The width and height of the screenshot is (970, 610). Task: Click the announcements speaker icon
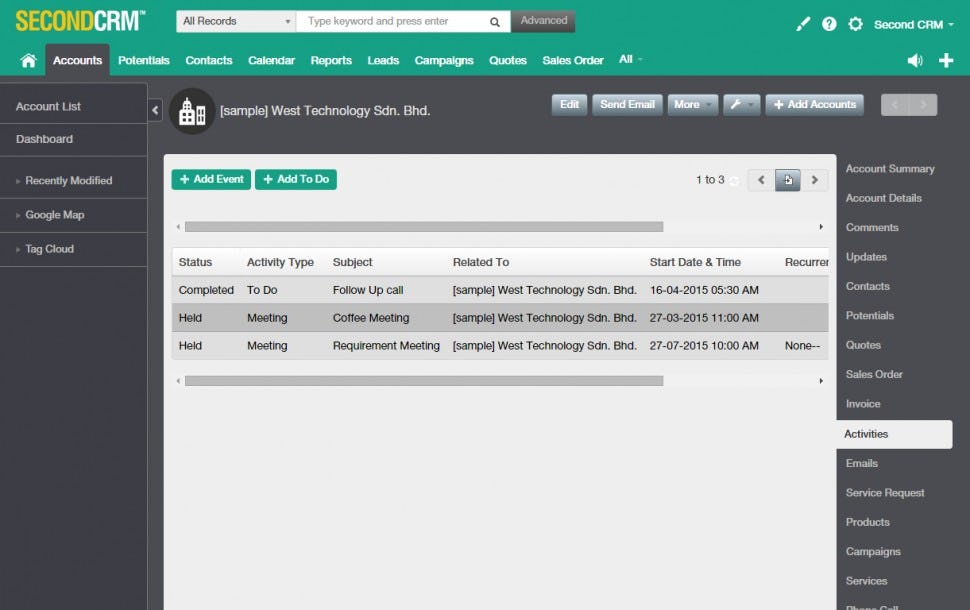915,60
